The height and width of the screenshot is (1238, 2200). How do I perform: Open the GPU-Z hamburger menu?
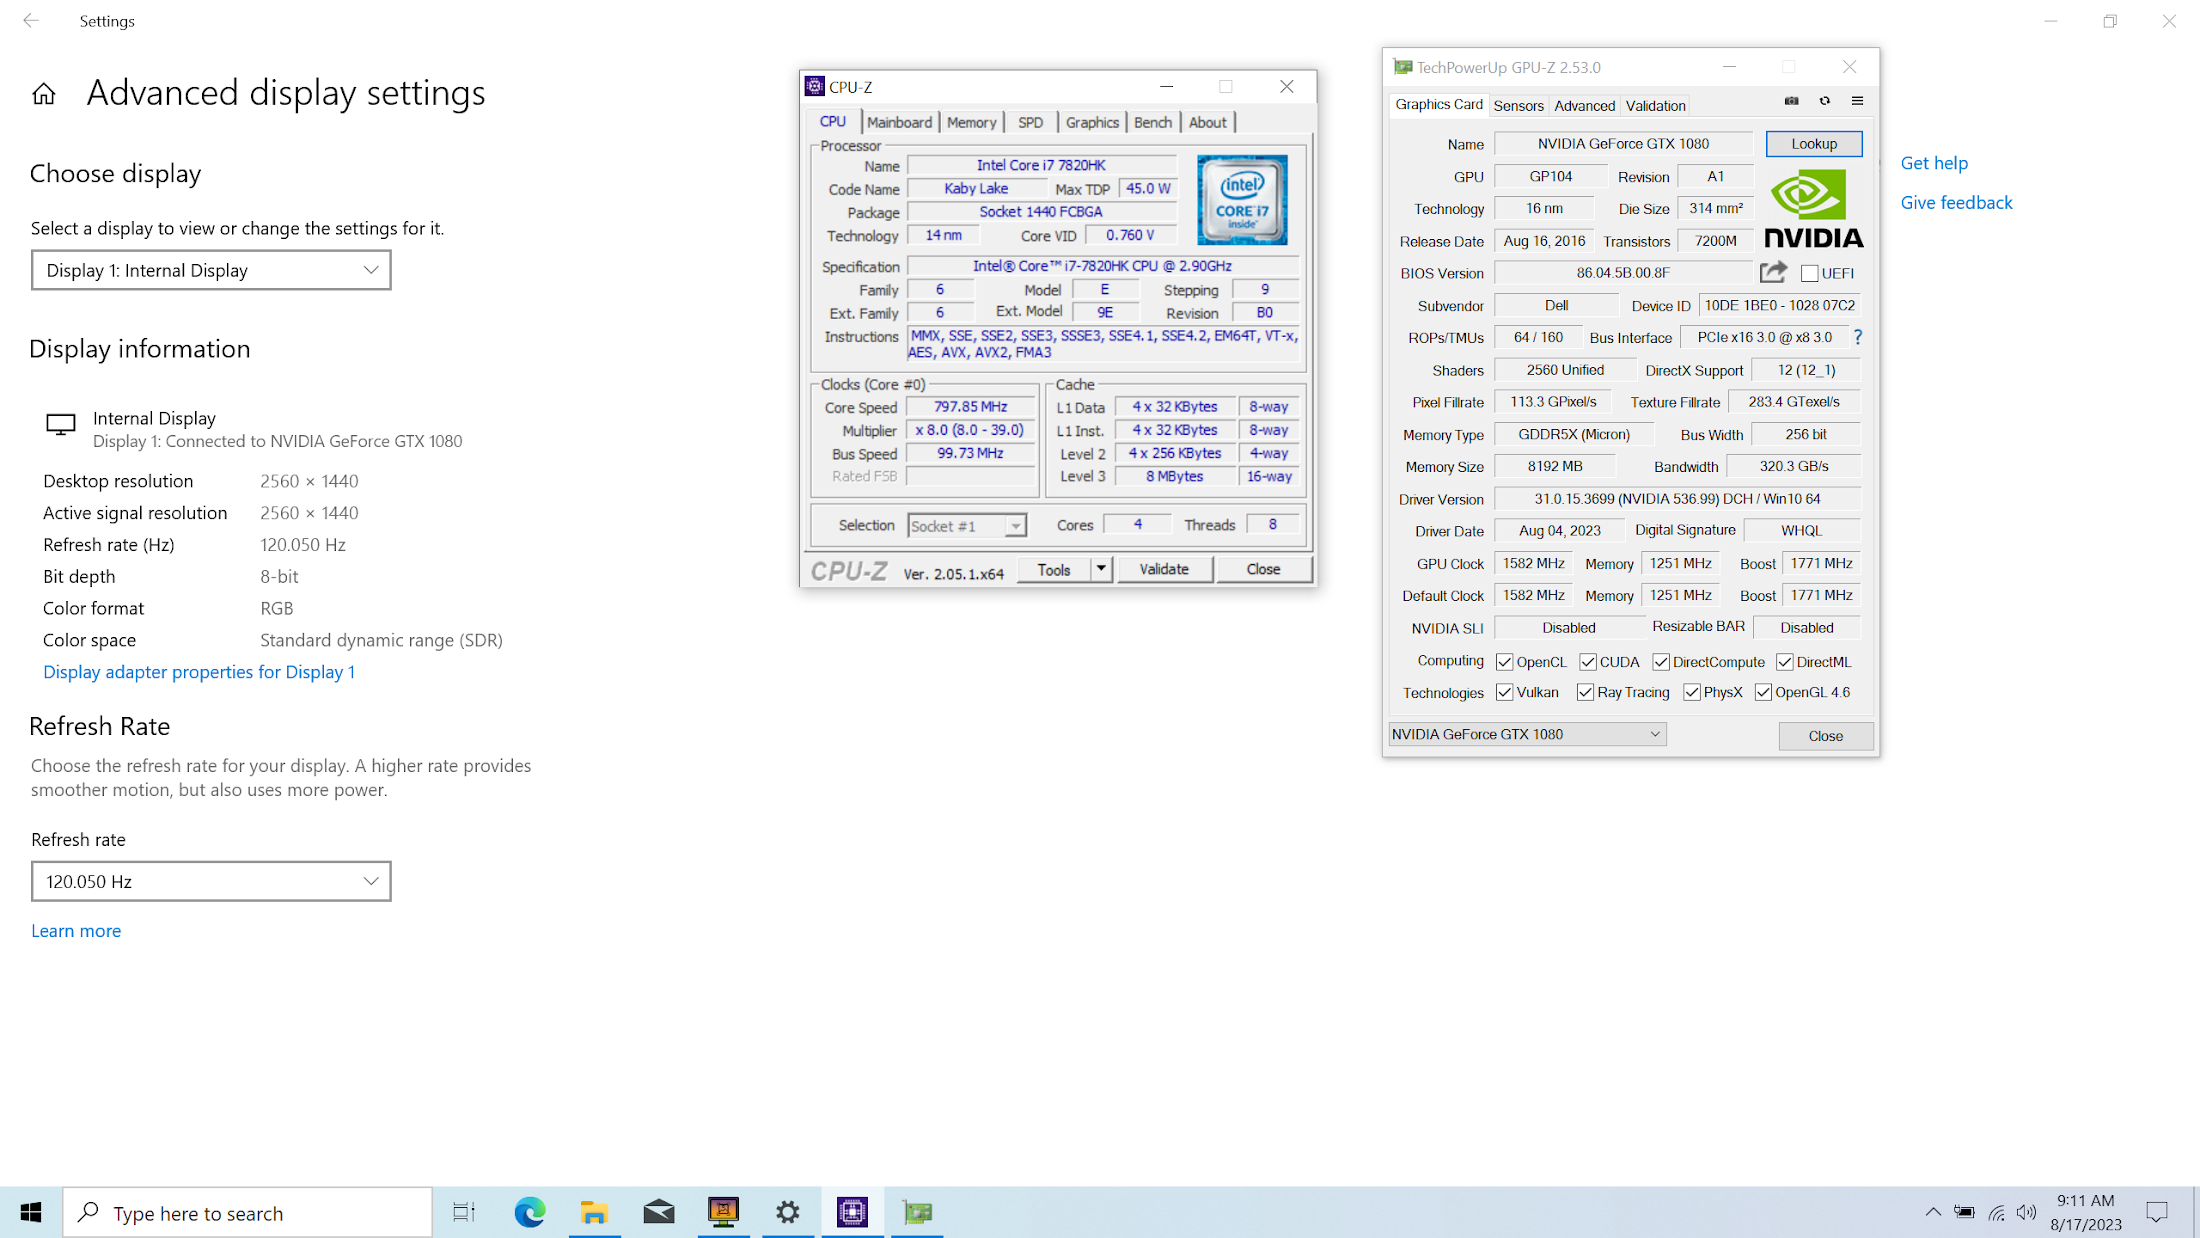point(1857,101)
